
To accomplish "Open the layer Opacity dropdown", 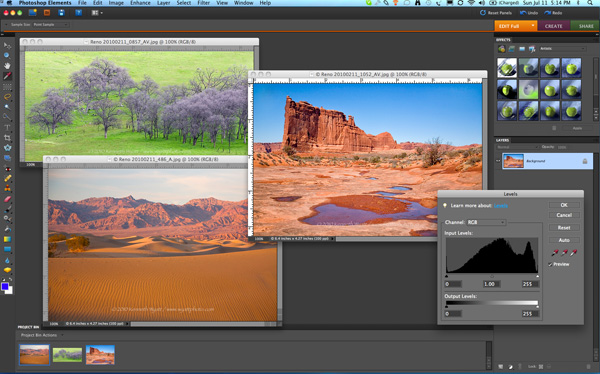I will point(562,147).
